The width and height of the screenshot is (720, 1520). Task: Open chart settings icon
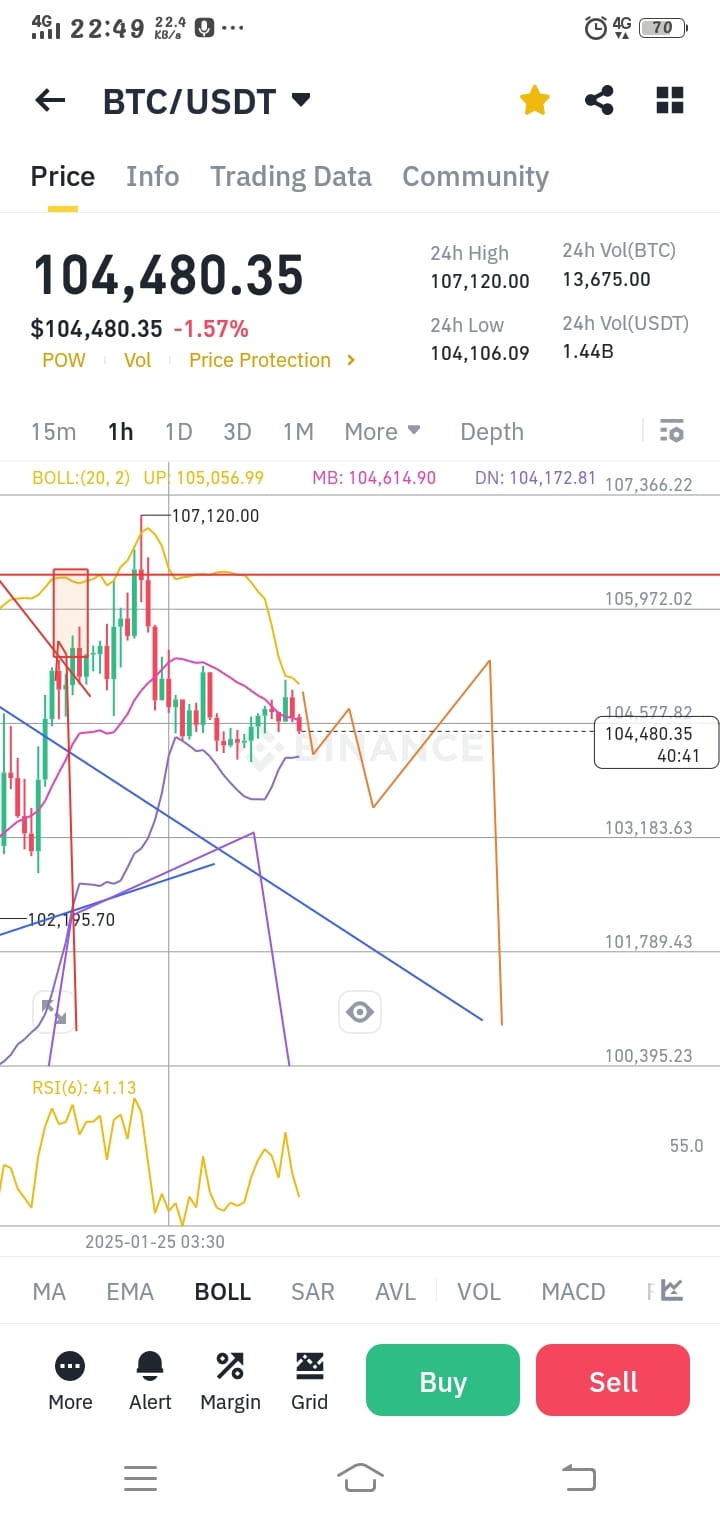coord(672,432)
